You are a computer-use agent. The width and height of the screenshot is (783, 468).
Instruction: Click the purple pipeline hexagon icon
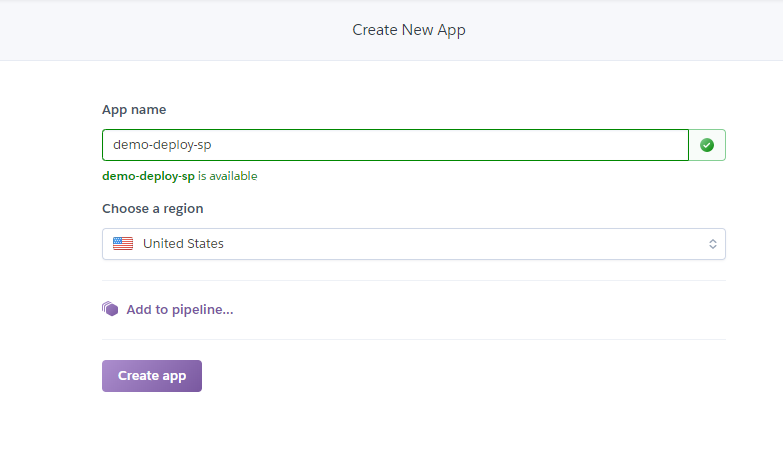tap(110, 309)
